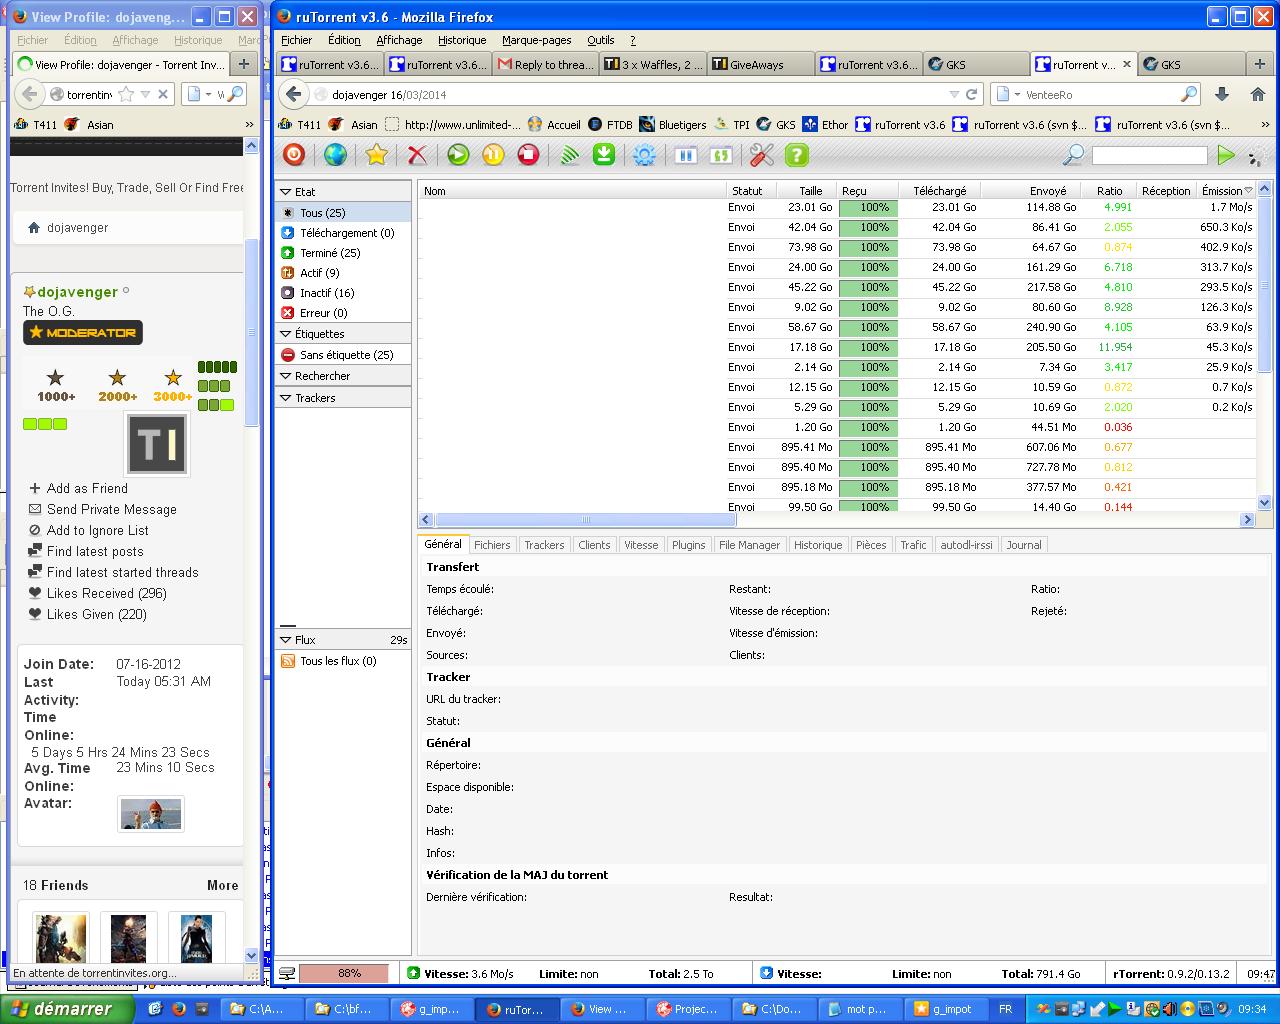1280x1024 pixels.
Task: Switch to the 'Clients' details tab
Action: pyautogui.click(x=594, y=545)
